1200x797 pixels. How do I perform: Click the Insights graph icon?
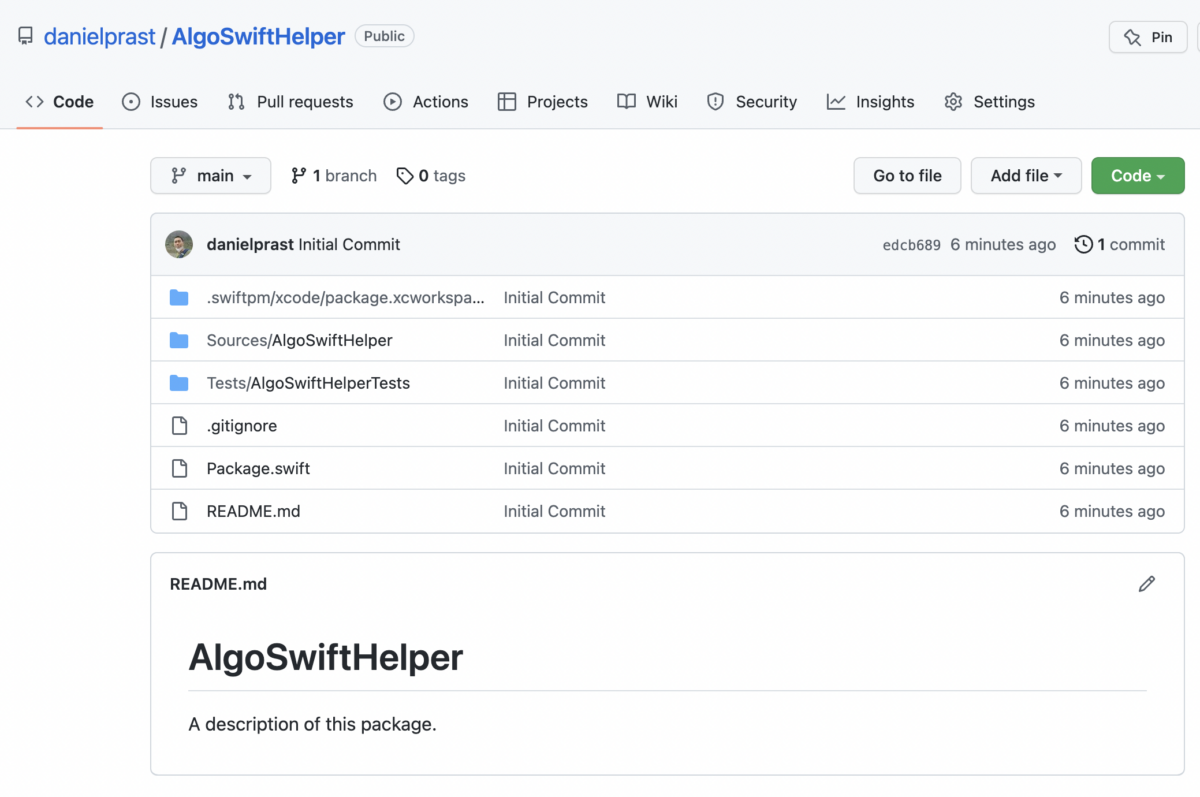tap(836, 102)
